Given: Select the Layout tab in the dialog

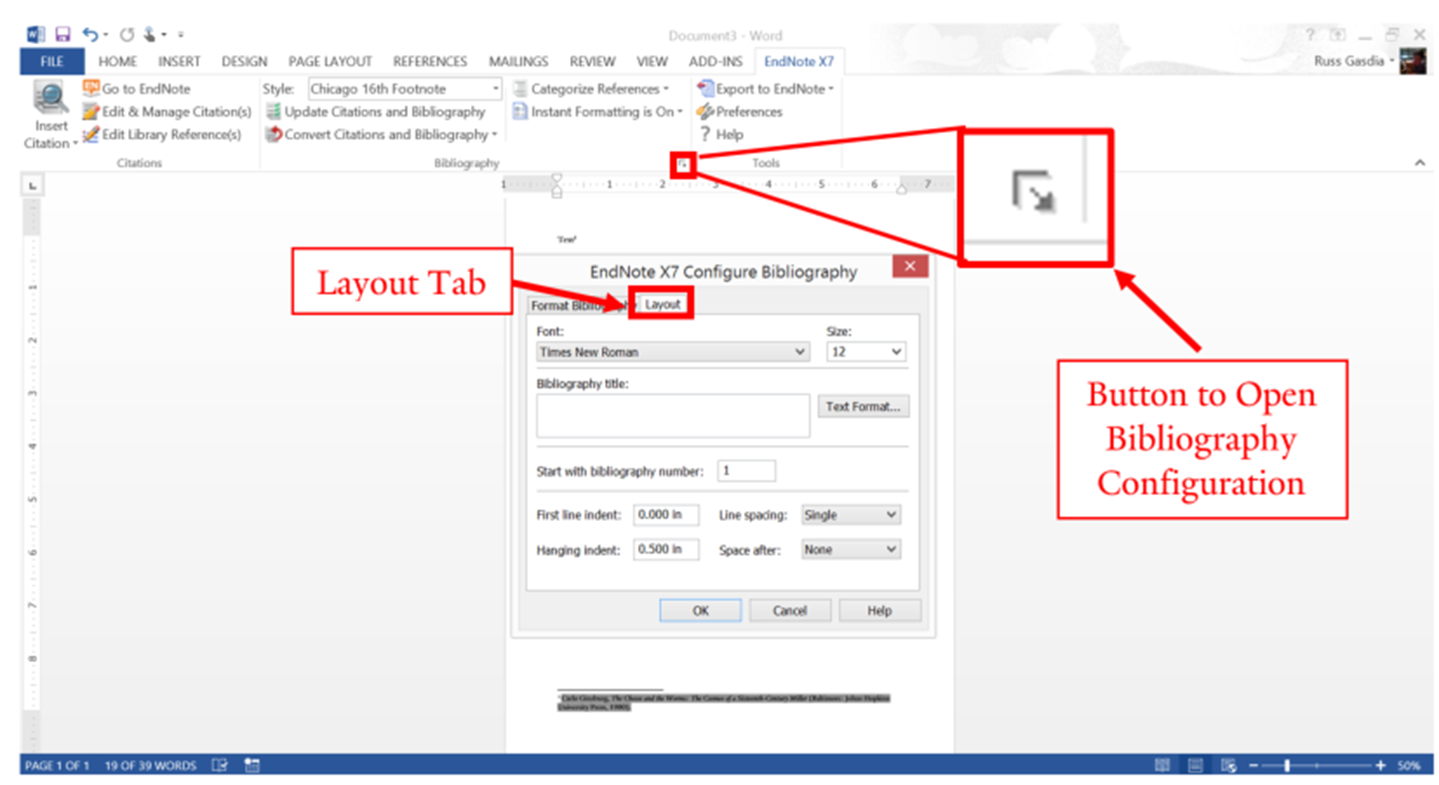Looking at the screenshot, I should 662,304.
